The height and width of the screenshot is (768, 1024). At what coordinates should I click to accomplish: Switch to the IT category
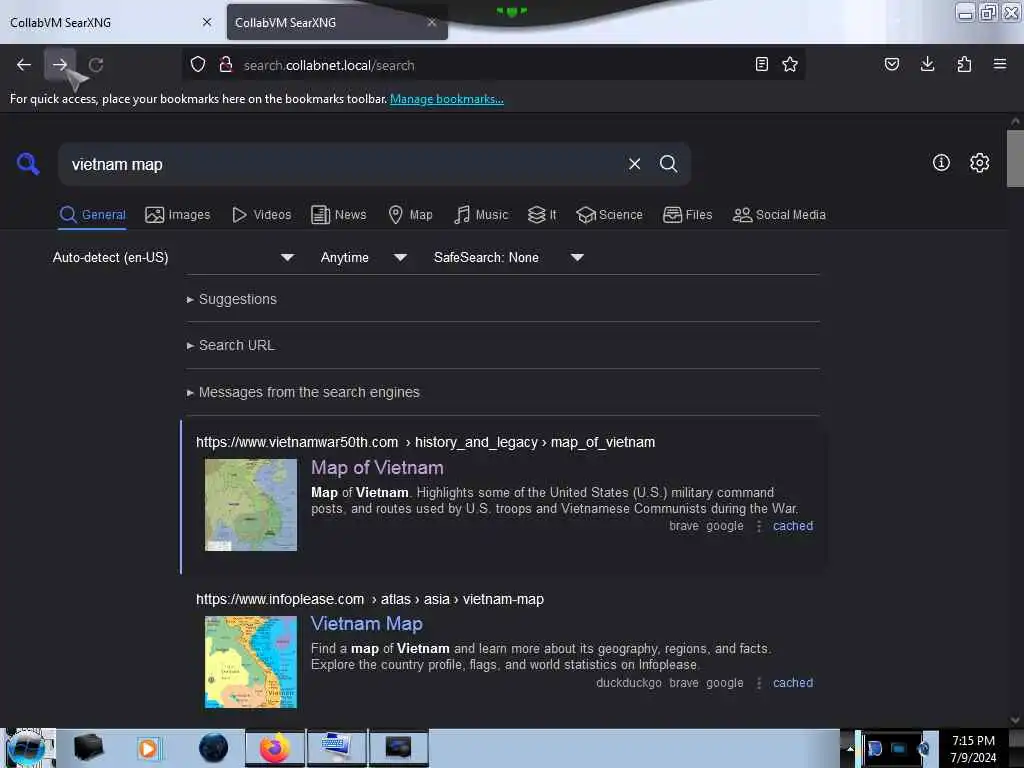(x=542, y=215)
